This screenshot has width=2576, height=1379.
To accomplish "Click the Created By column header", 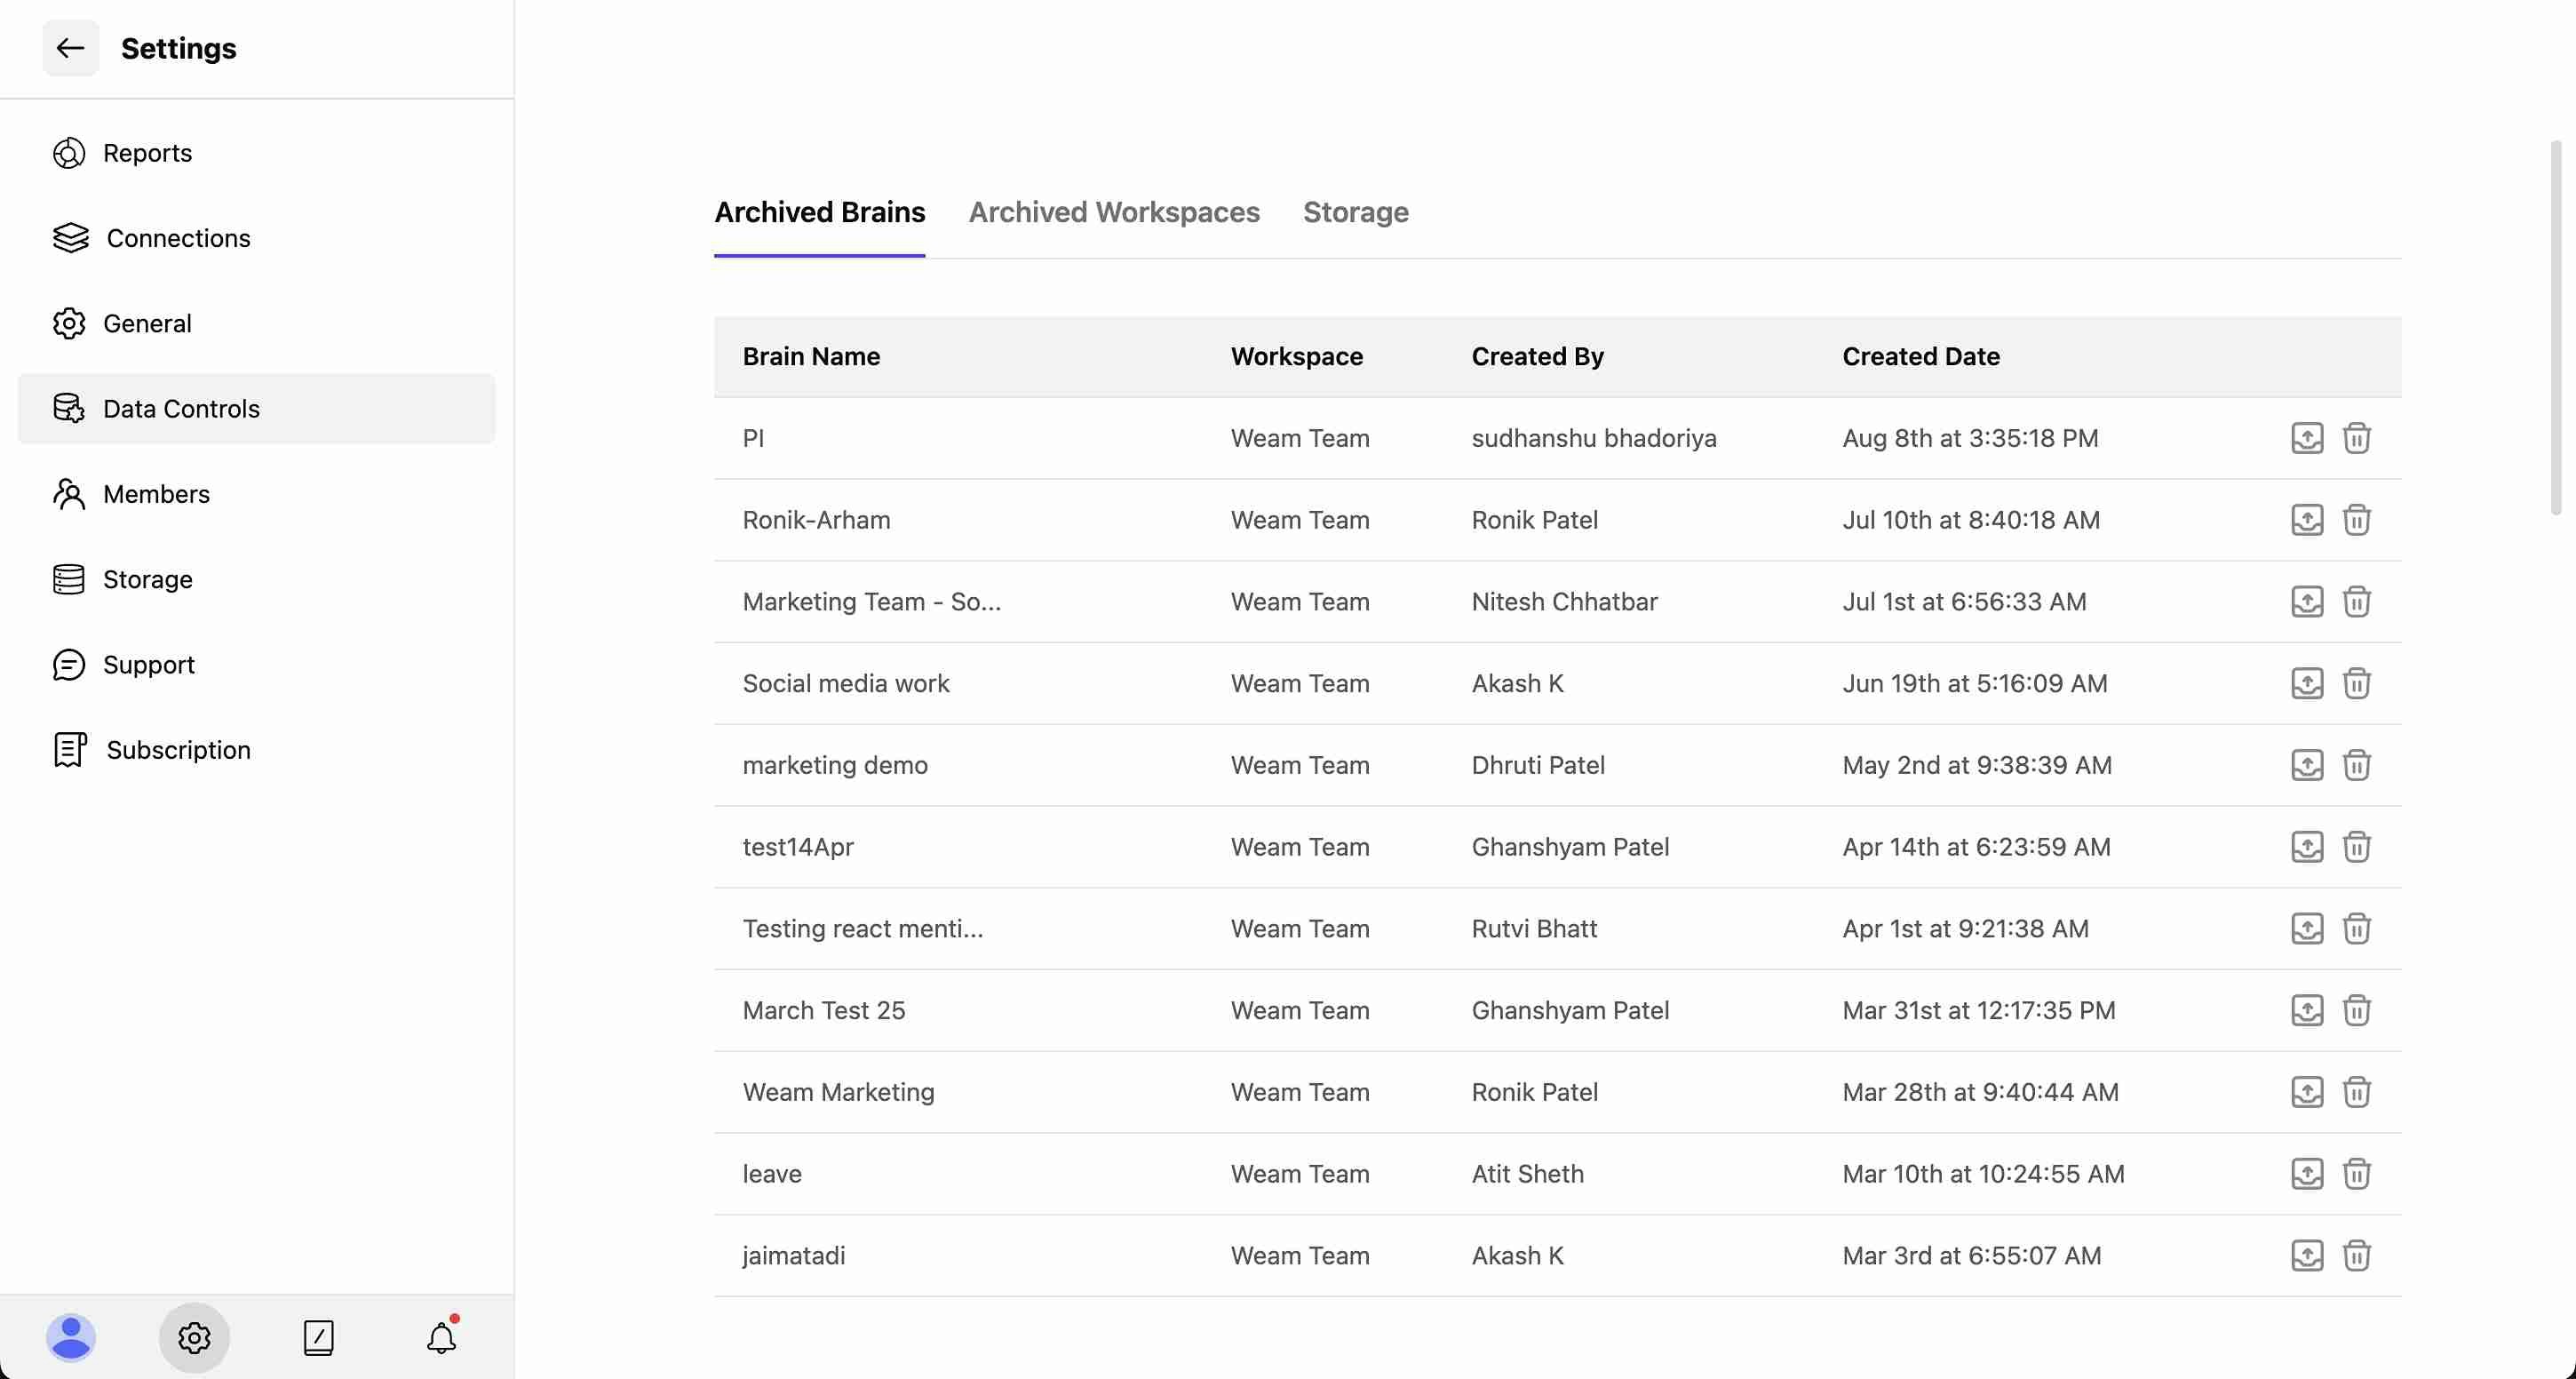I will point(1537,356).
